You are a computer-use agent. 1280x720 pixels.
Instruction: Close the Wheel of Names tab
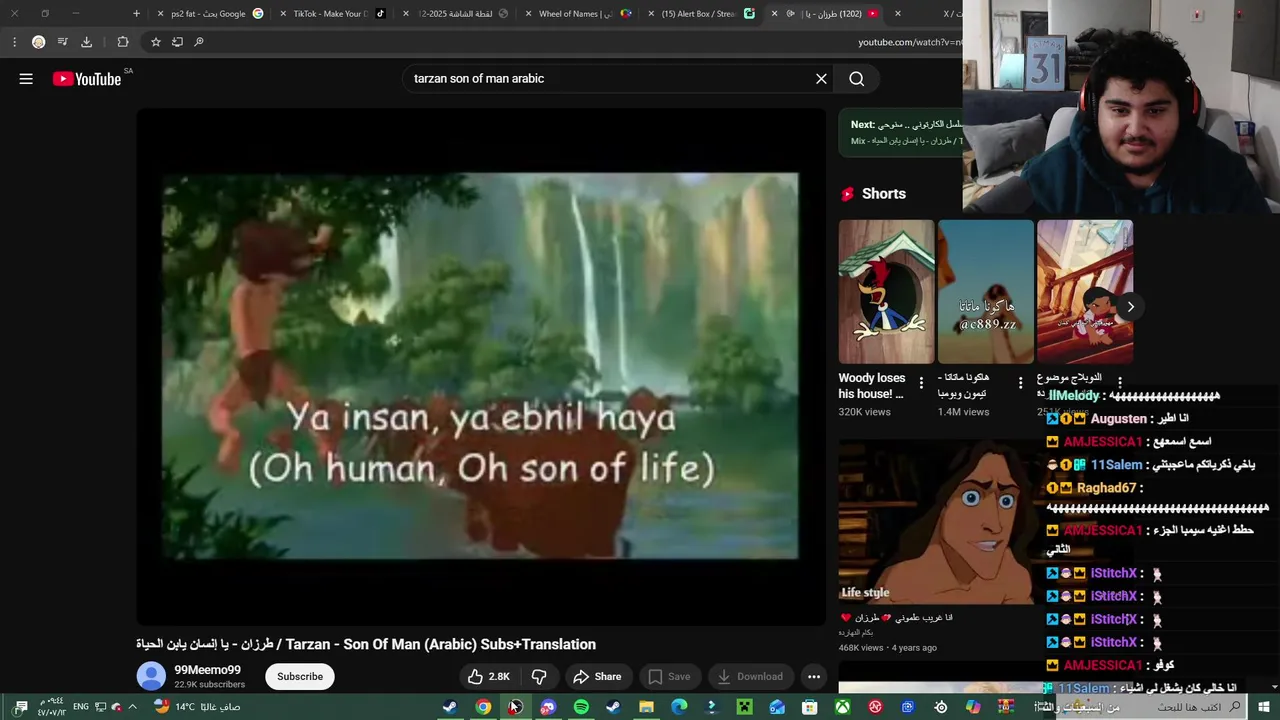[529, 14]
